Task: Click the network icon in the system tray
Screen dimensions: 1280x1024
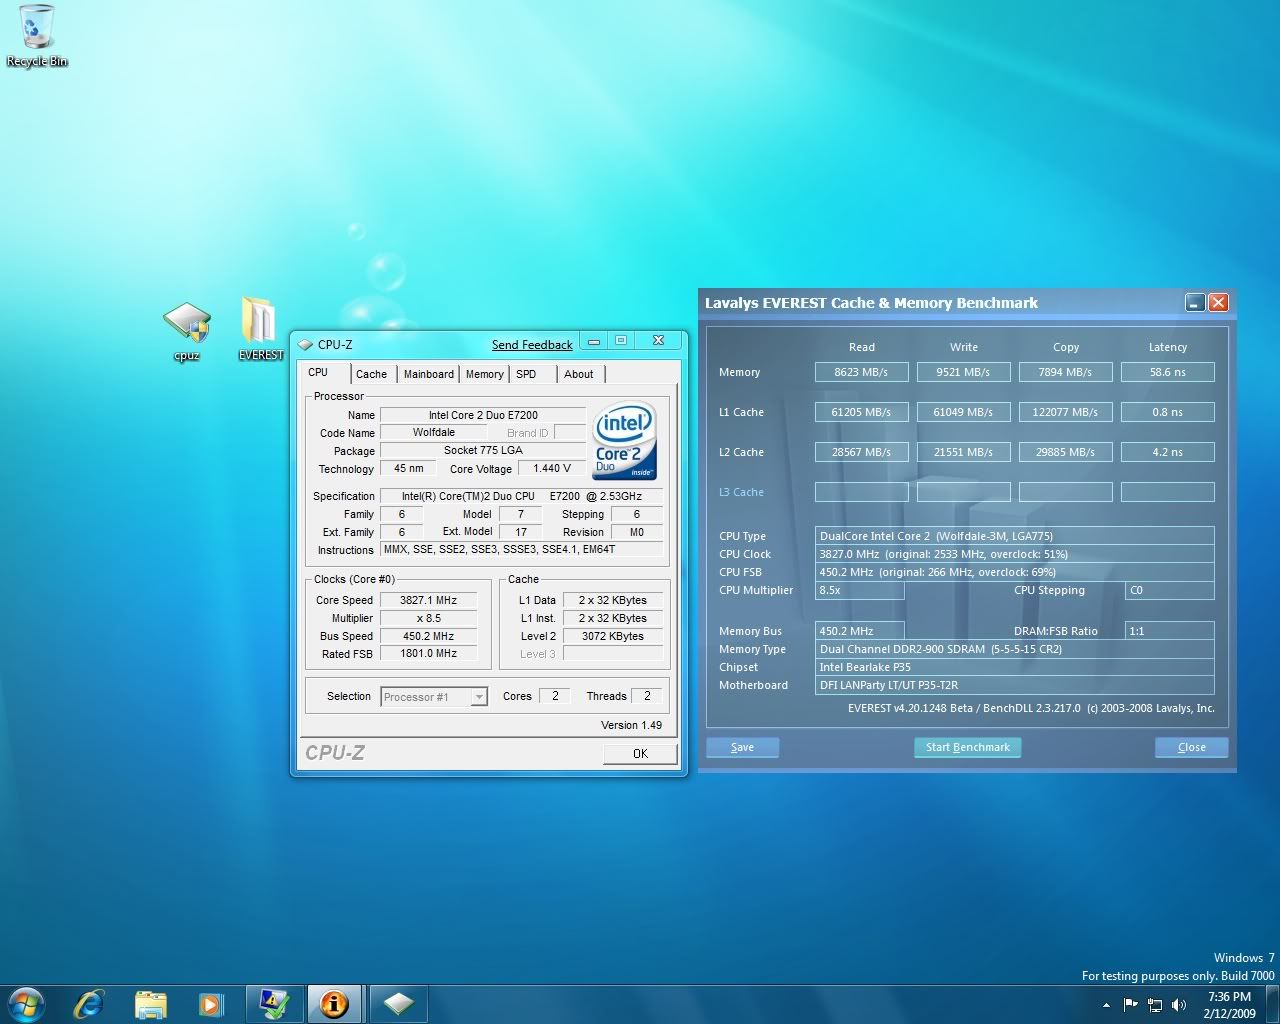Action: [x=1155, y=1005]
